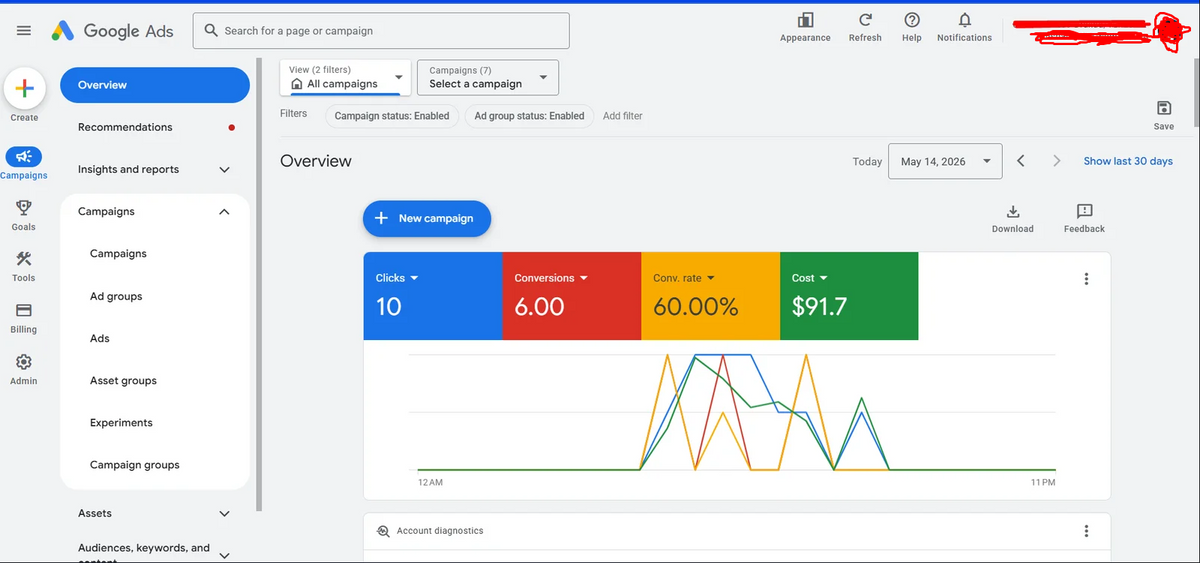
Task: Open Tools wrench icon
Action: (24, 259)
